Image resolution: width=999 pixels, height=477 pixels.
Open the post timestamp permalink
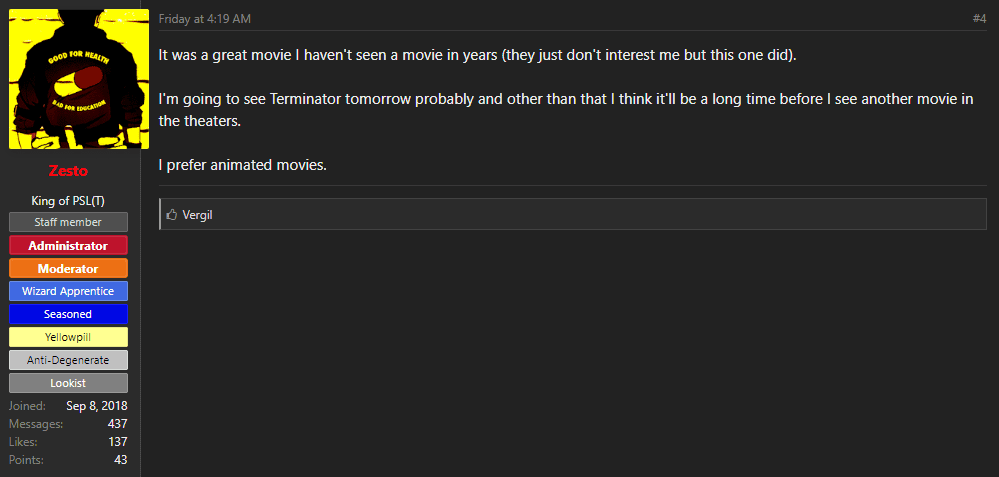tap(204, 18)
